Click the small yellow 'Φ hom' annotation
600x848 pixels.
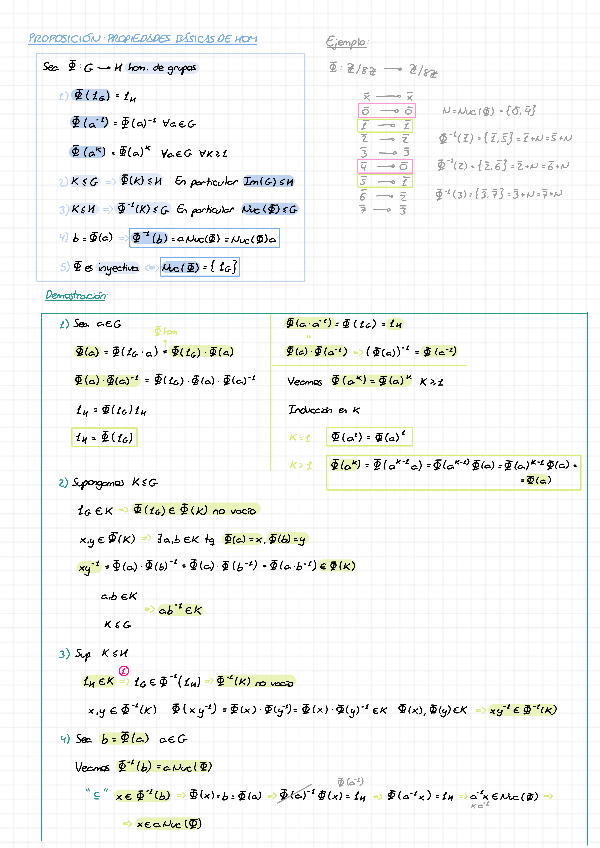[165, 331]
